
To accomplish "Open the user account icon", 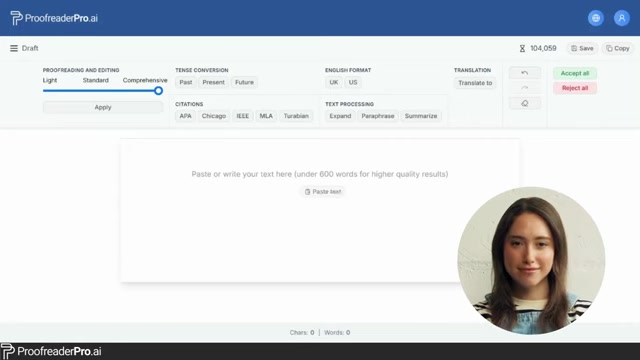I will [622, 18].
